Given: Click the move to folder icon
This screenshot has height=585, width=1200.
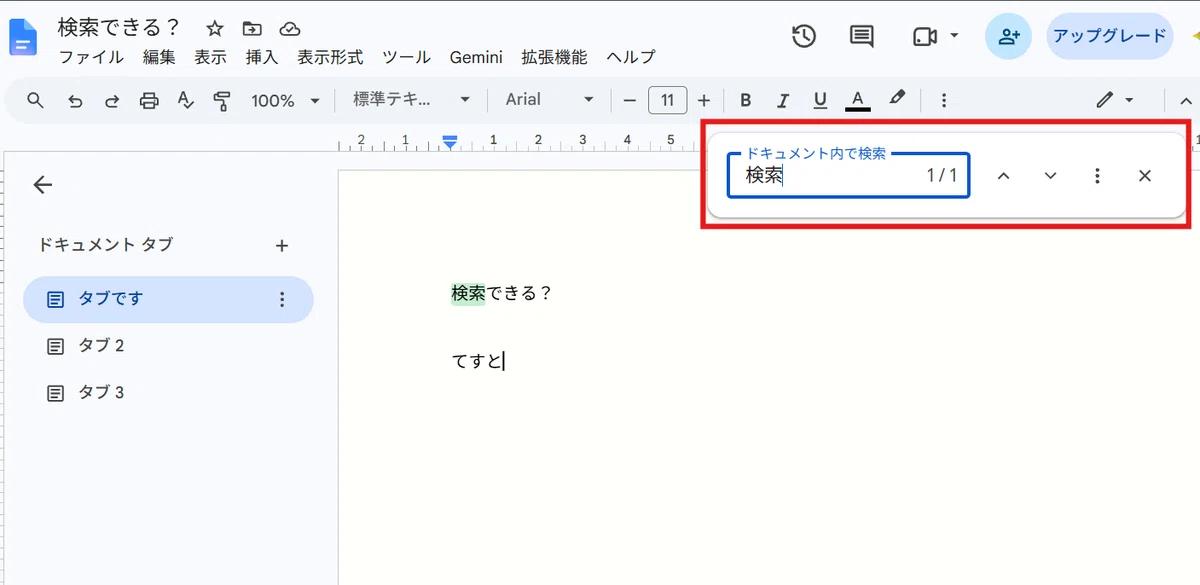Looking at the screenshot, I should tap(252, 28).
